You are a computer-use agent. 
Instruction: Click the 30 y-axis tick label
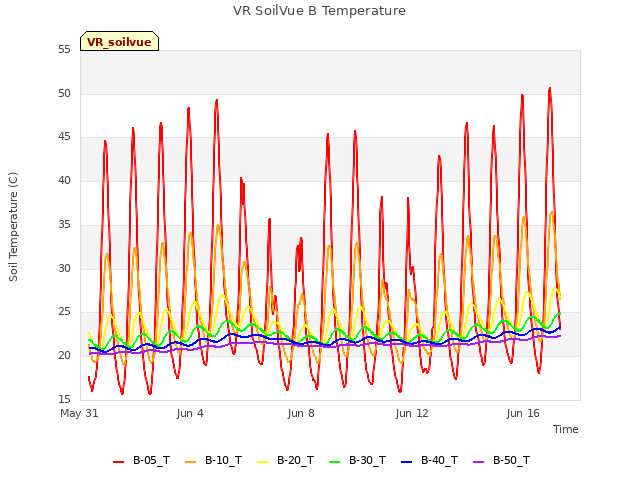(64, 268)
